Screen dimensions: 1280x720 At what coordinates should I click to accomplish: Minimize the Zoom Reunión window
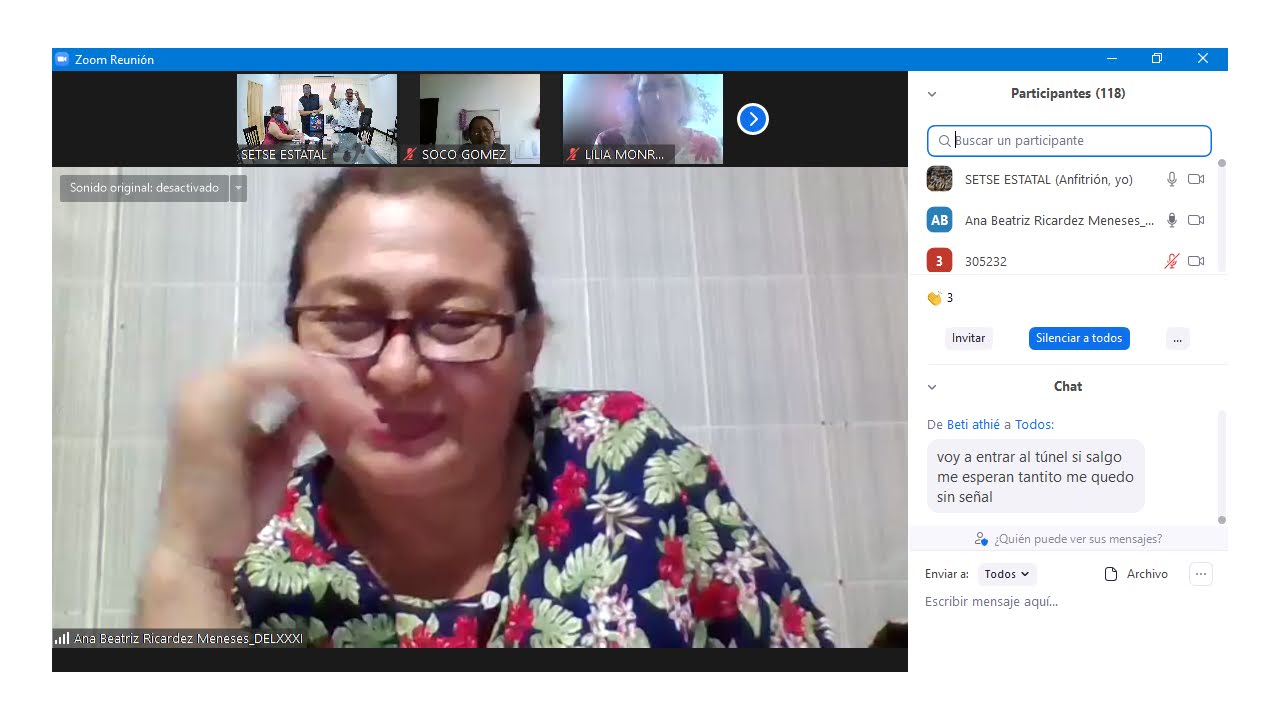point(1111,59)
